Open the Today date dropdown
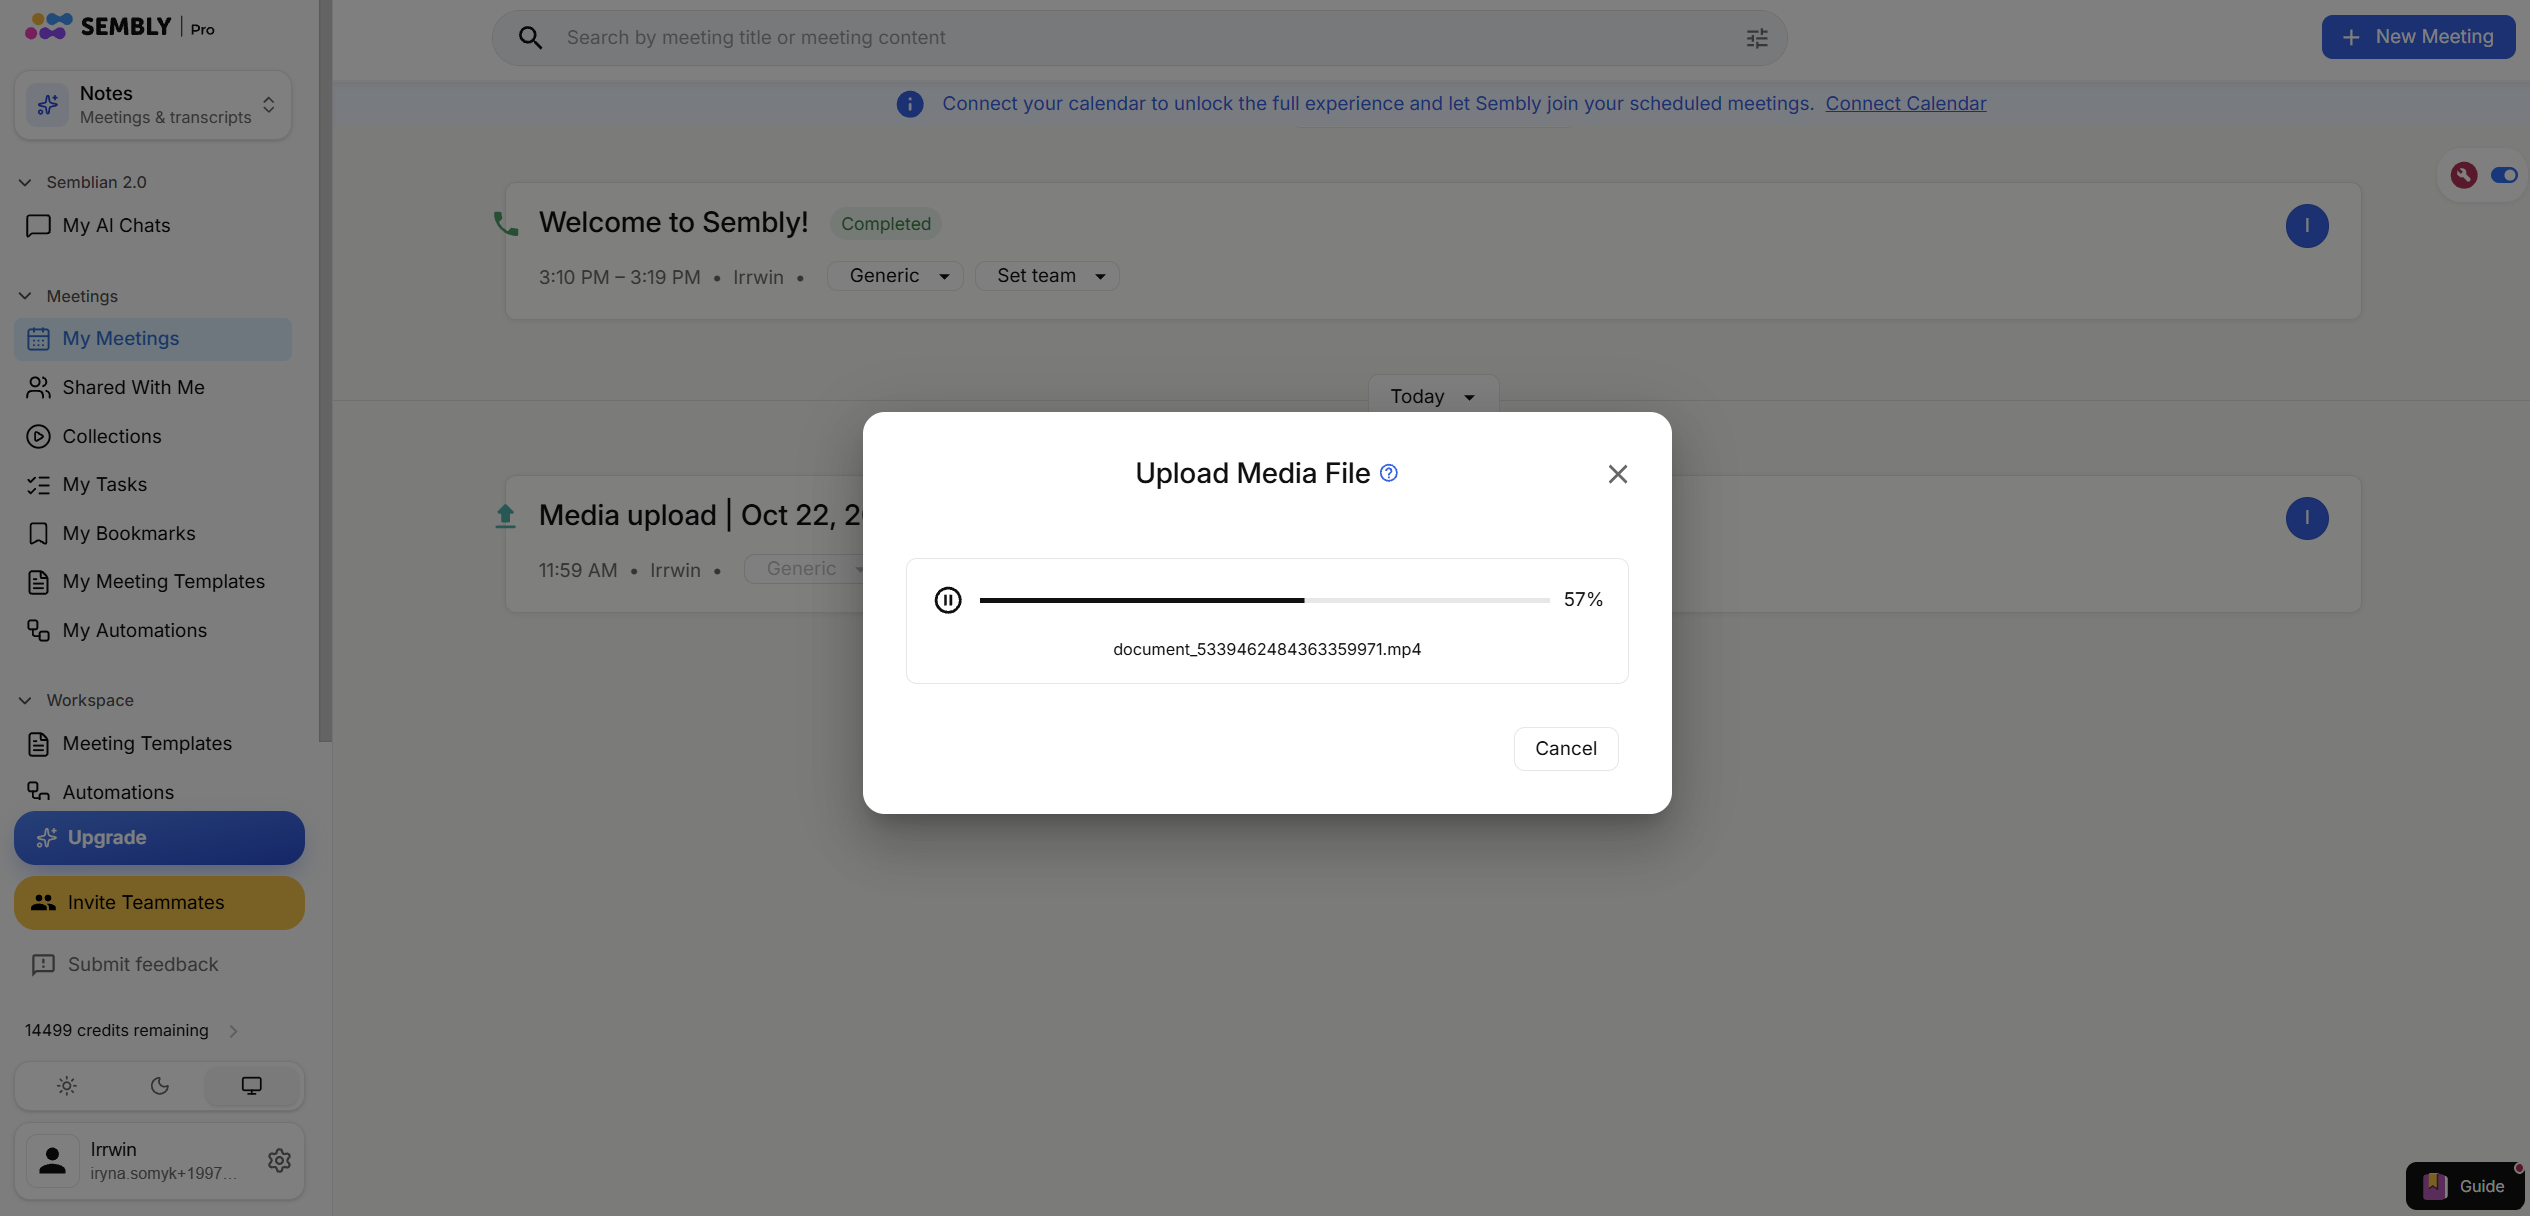The image size is (2530, 1216). click(1433, 397)
